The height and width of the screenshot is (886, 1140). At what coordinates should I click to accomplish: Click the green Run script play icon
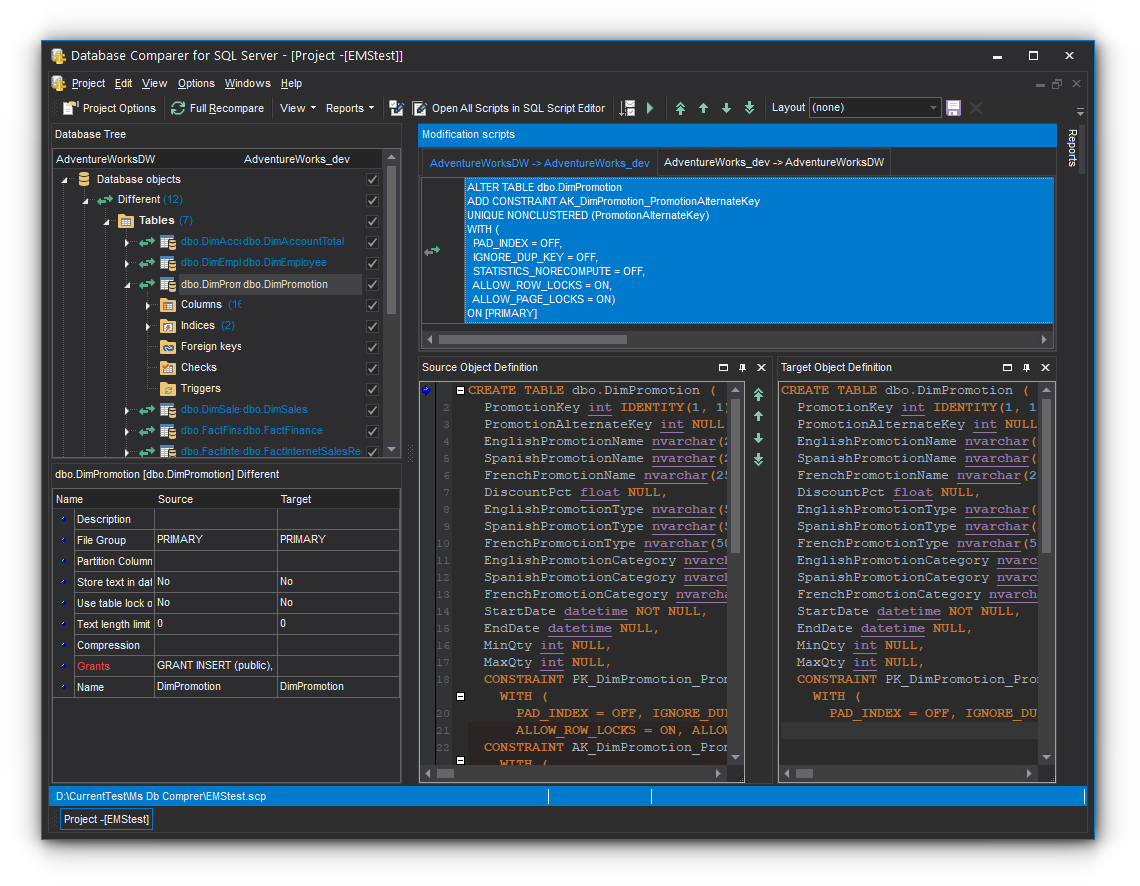tap(650, 108)
